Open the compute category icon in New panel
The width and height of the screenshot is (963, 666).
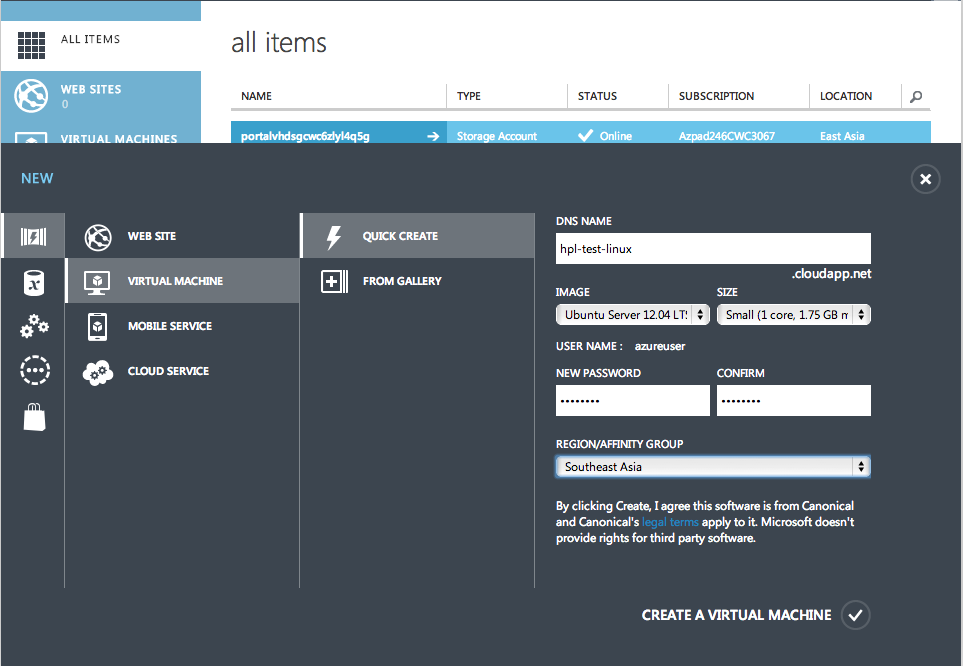click(33, 237)
